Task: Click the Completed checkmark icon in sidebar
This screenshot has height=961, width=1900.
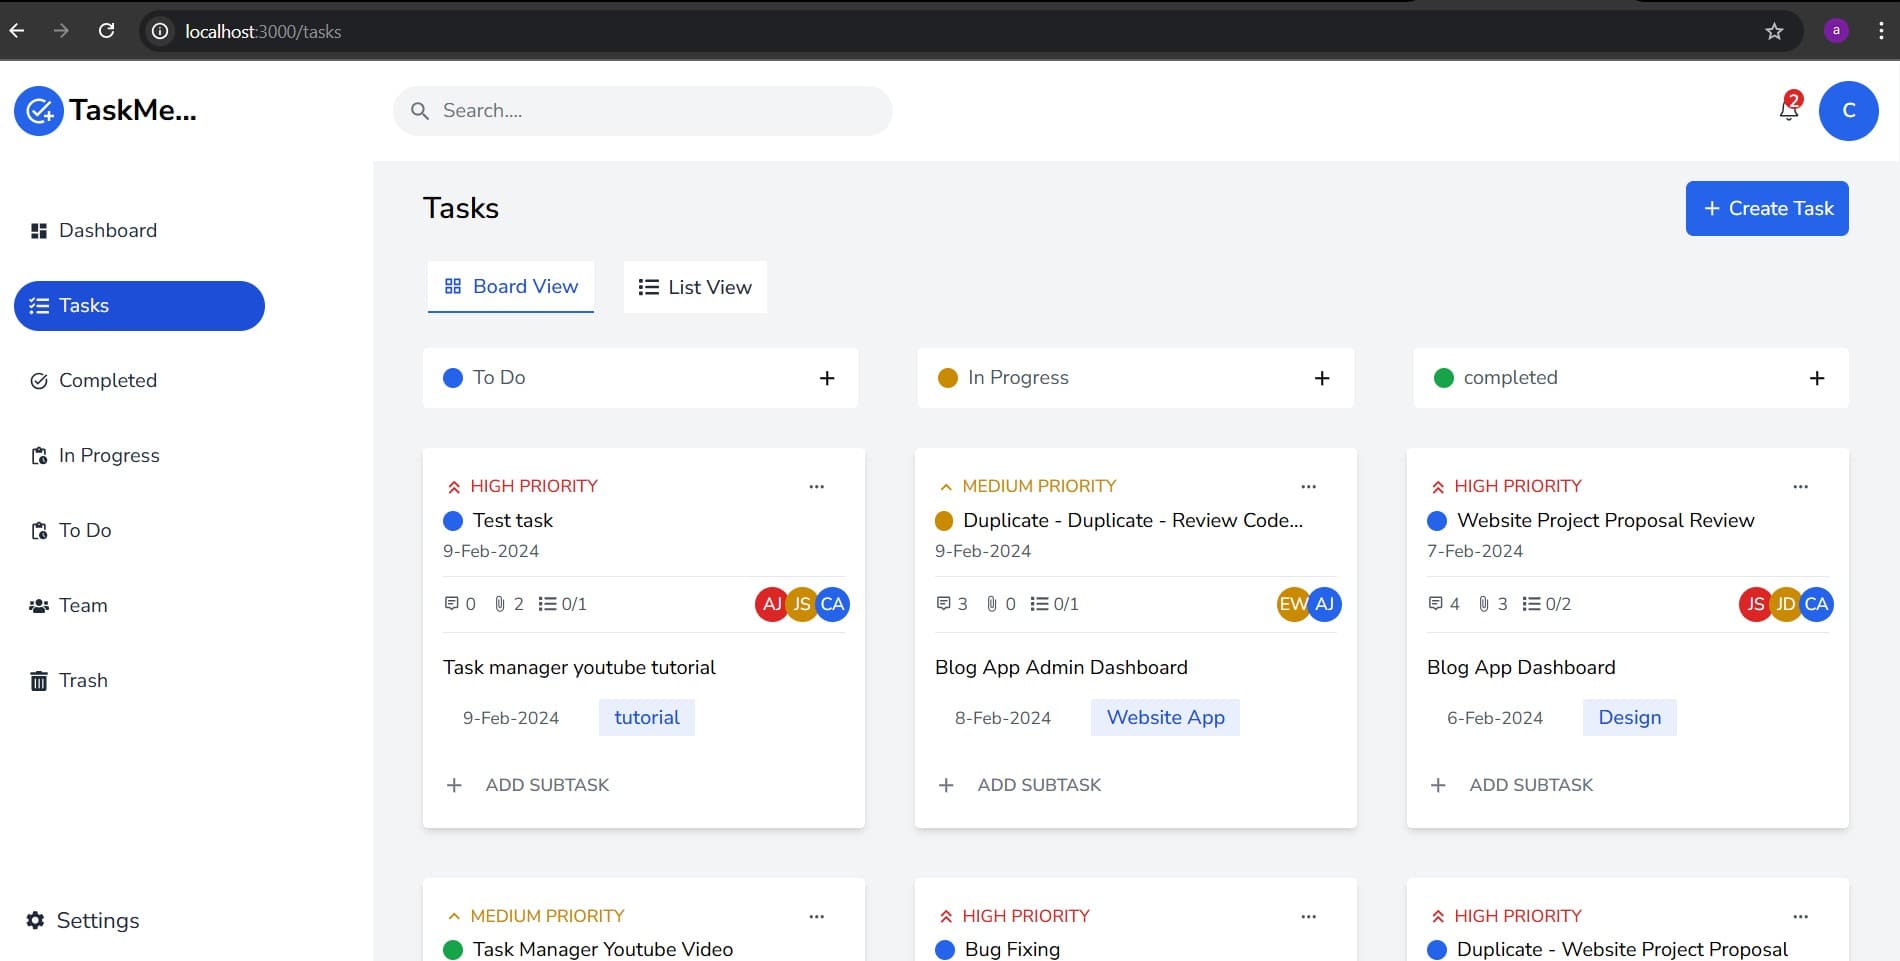Action: [38, 380]
